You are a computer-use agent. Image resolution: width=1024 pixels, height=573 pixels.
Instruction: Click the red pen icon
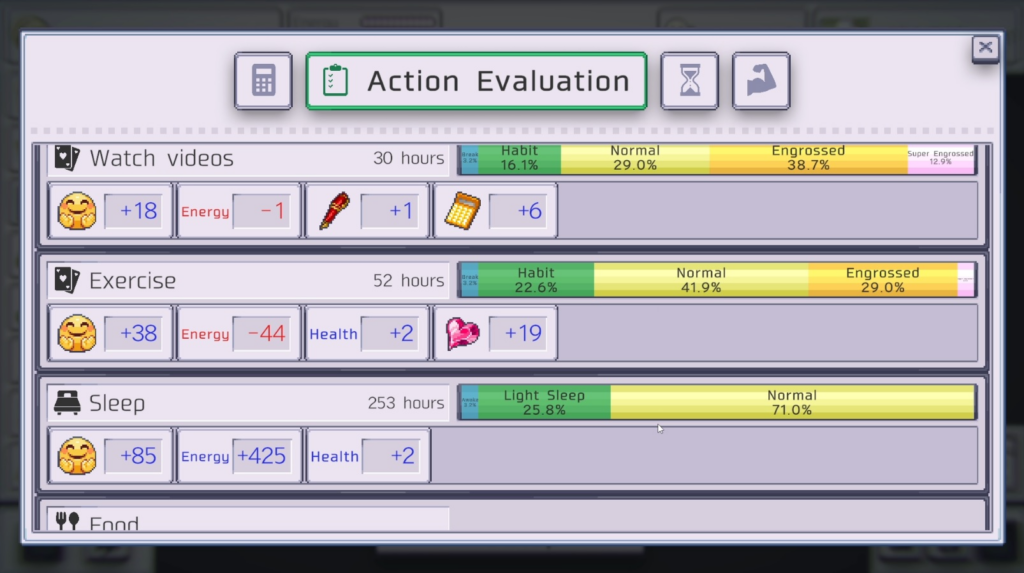pos(334,211)
